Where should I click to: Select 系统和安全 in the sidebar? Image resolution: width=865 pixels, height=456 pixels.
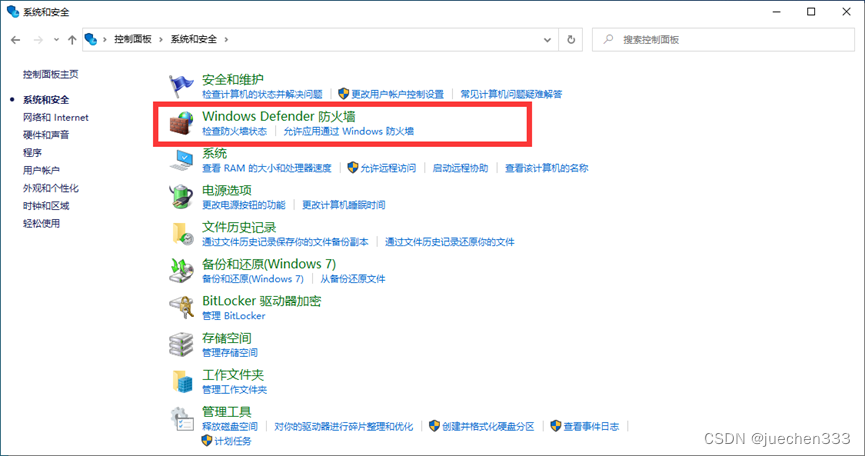[46, 99]
